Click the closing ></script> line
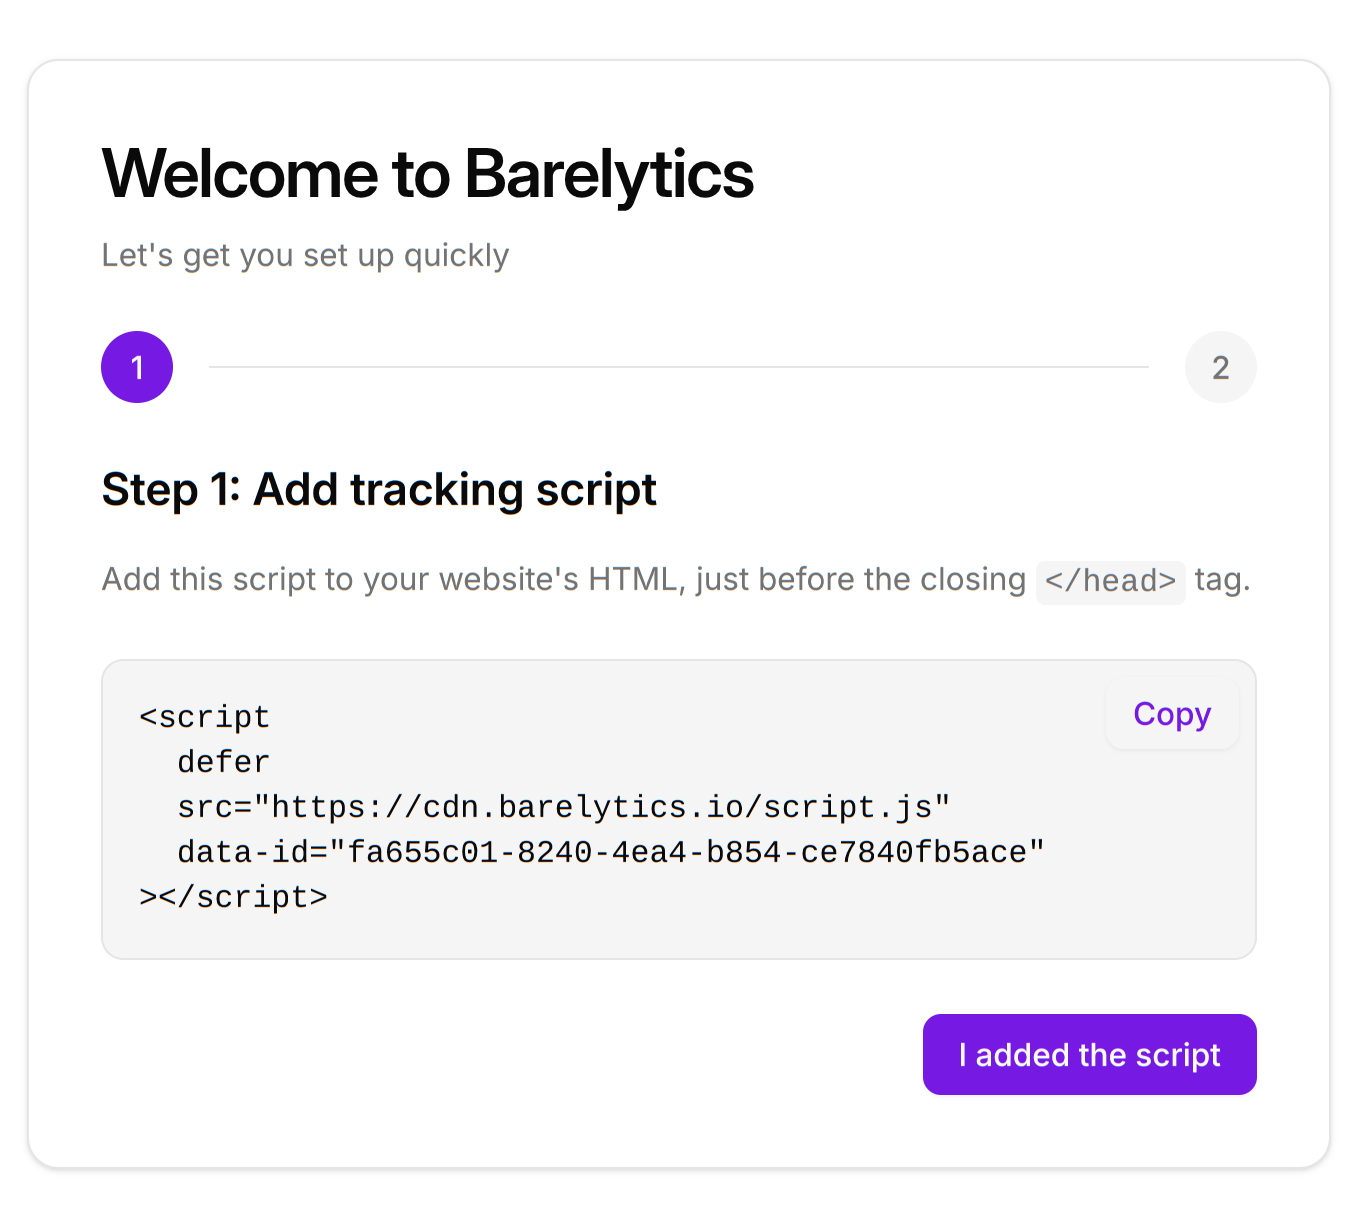 [x=234, y=897]
